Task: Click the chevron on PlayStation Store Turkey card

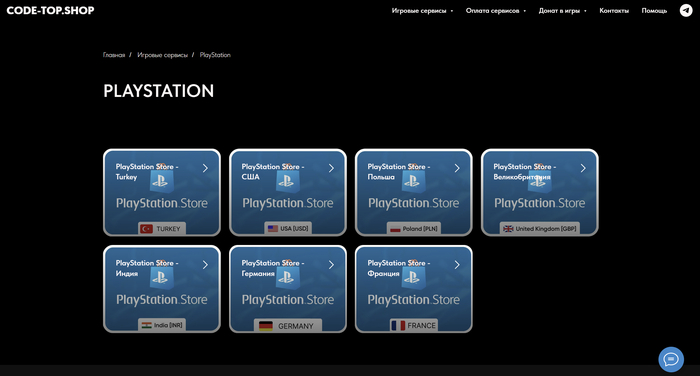Action: (x=205, y=168)
